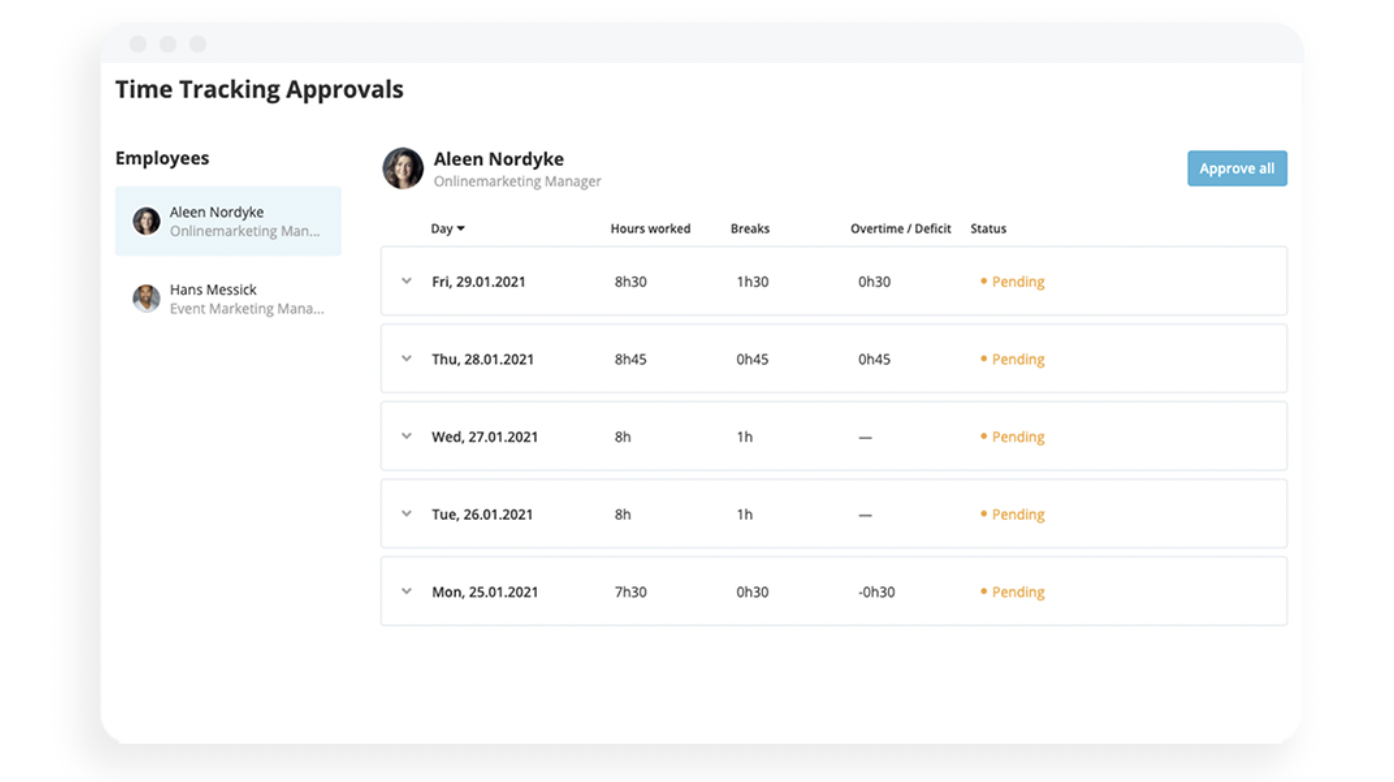Click the Pending status for Mon, 25.01.2021
Image resolution: width=1394 pixels, height=782 pixels.
[x=1017, y=592]
